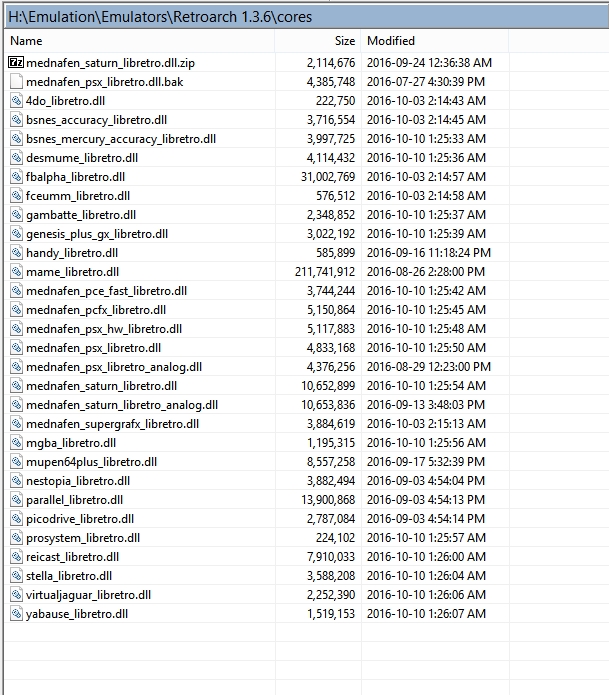The width and height of the screenshot is (609, 695).
Task: Click the DLL icon beside fceumm_libretro.dll
Action: tap(16, 195)
